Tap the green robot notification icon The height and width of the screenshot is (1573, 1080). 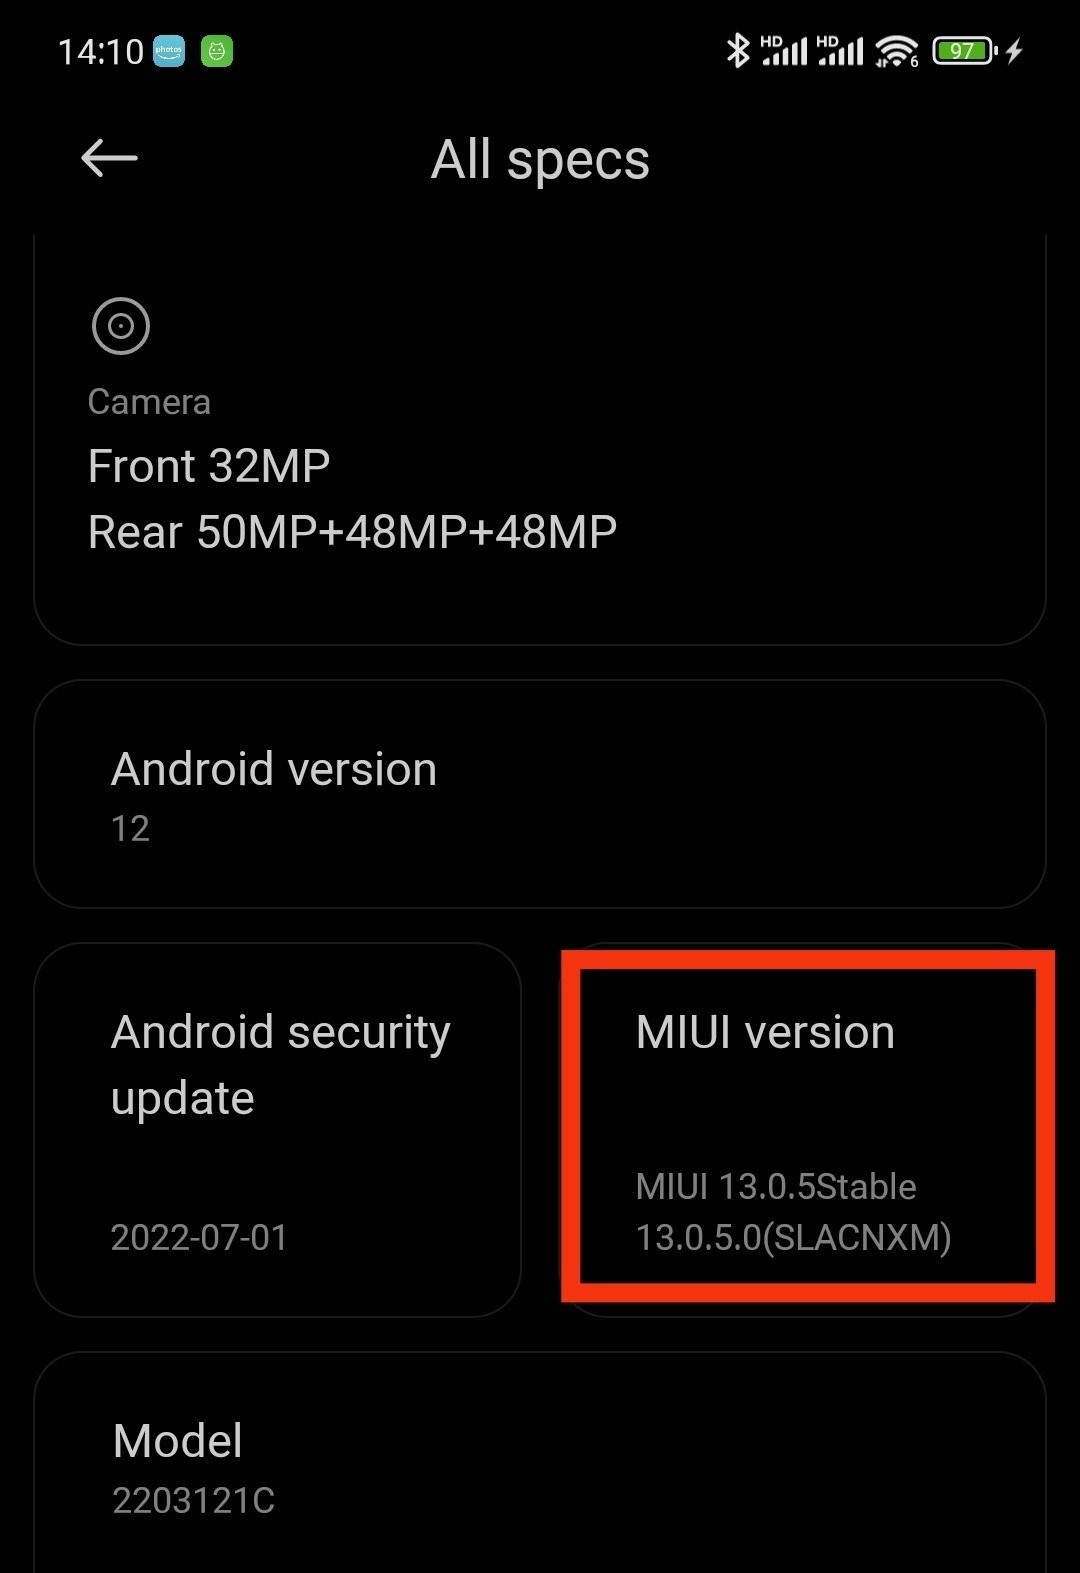click(x=217, y=51)
